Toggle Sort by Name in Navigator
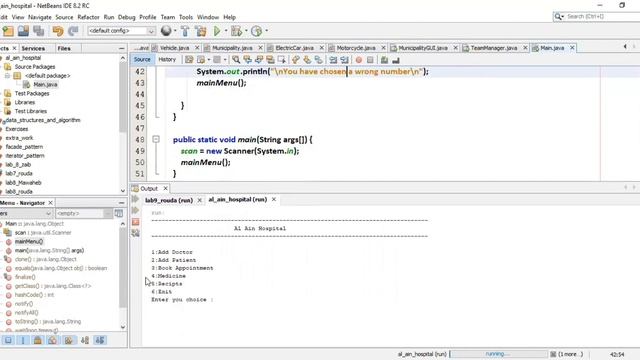The width and height of the screenshot is (640, 360). pos(85,340)
